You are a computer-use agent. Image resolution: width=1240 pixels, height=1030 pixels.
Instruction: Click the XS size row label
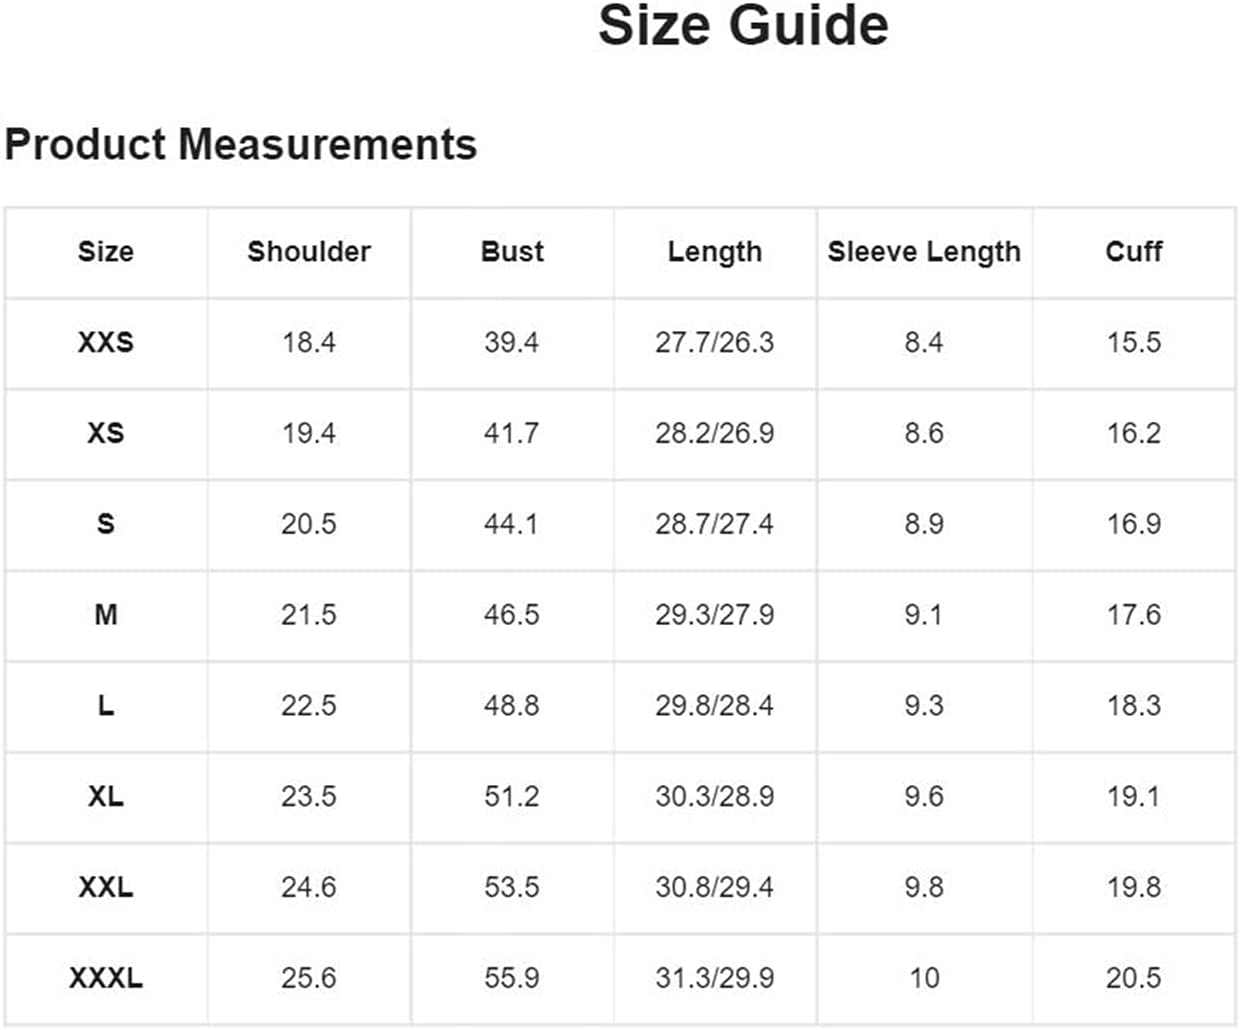click(x=105, y=434)
